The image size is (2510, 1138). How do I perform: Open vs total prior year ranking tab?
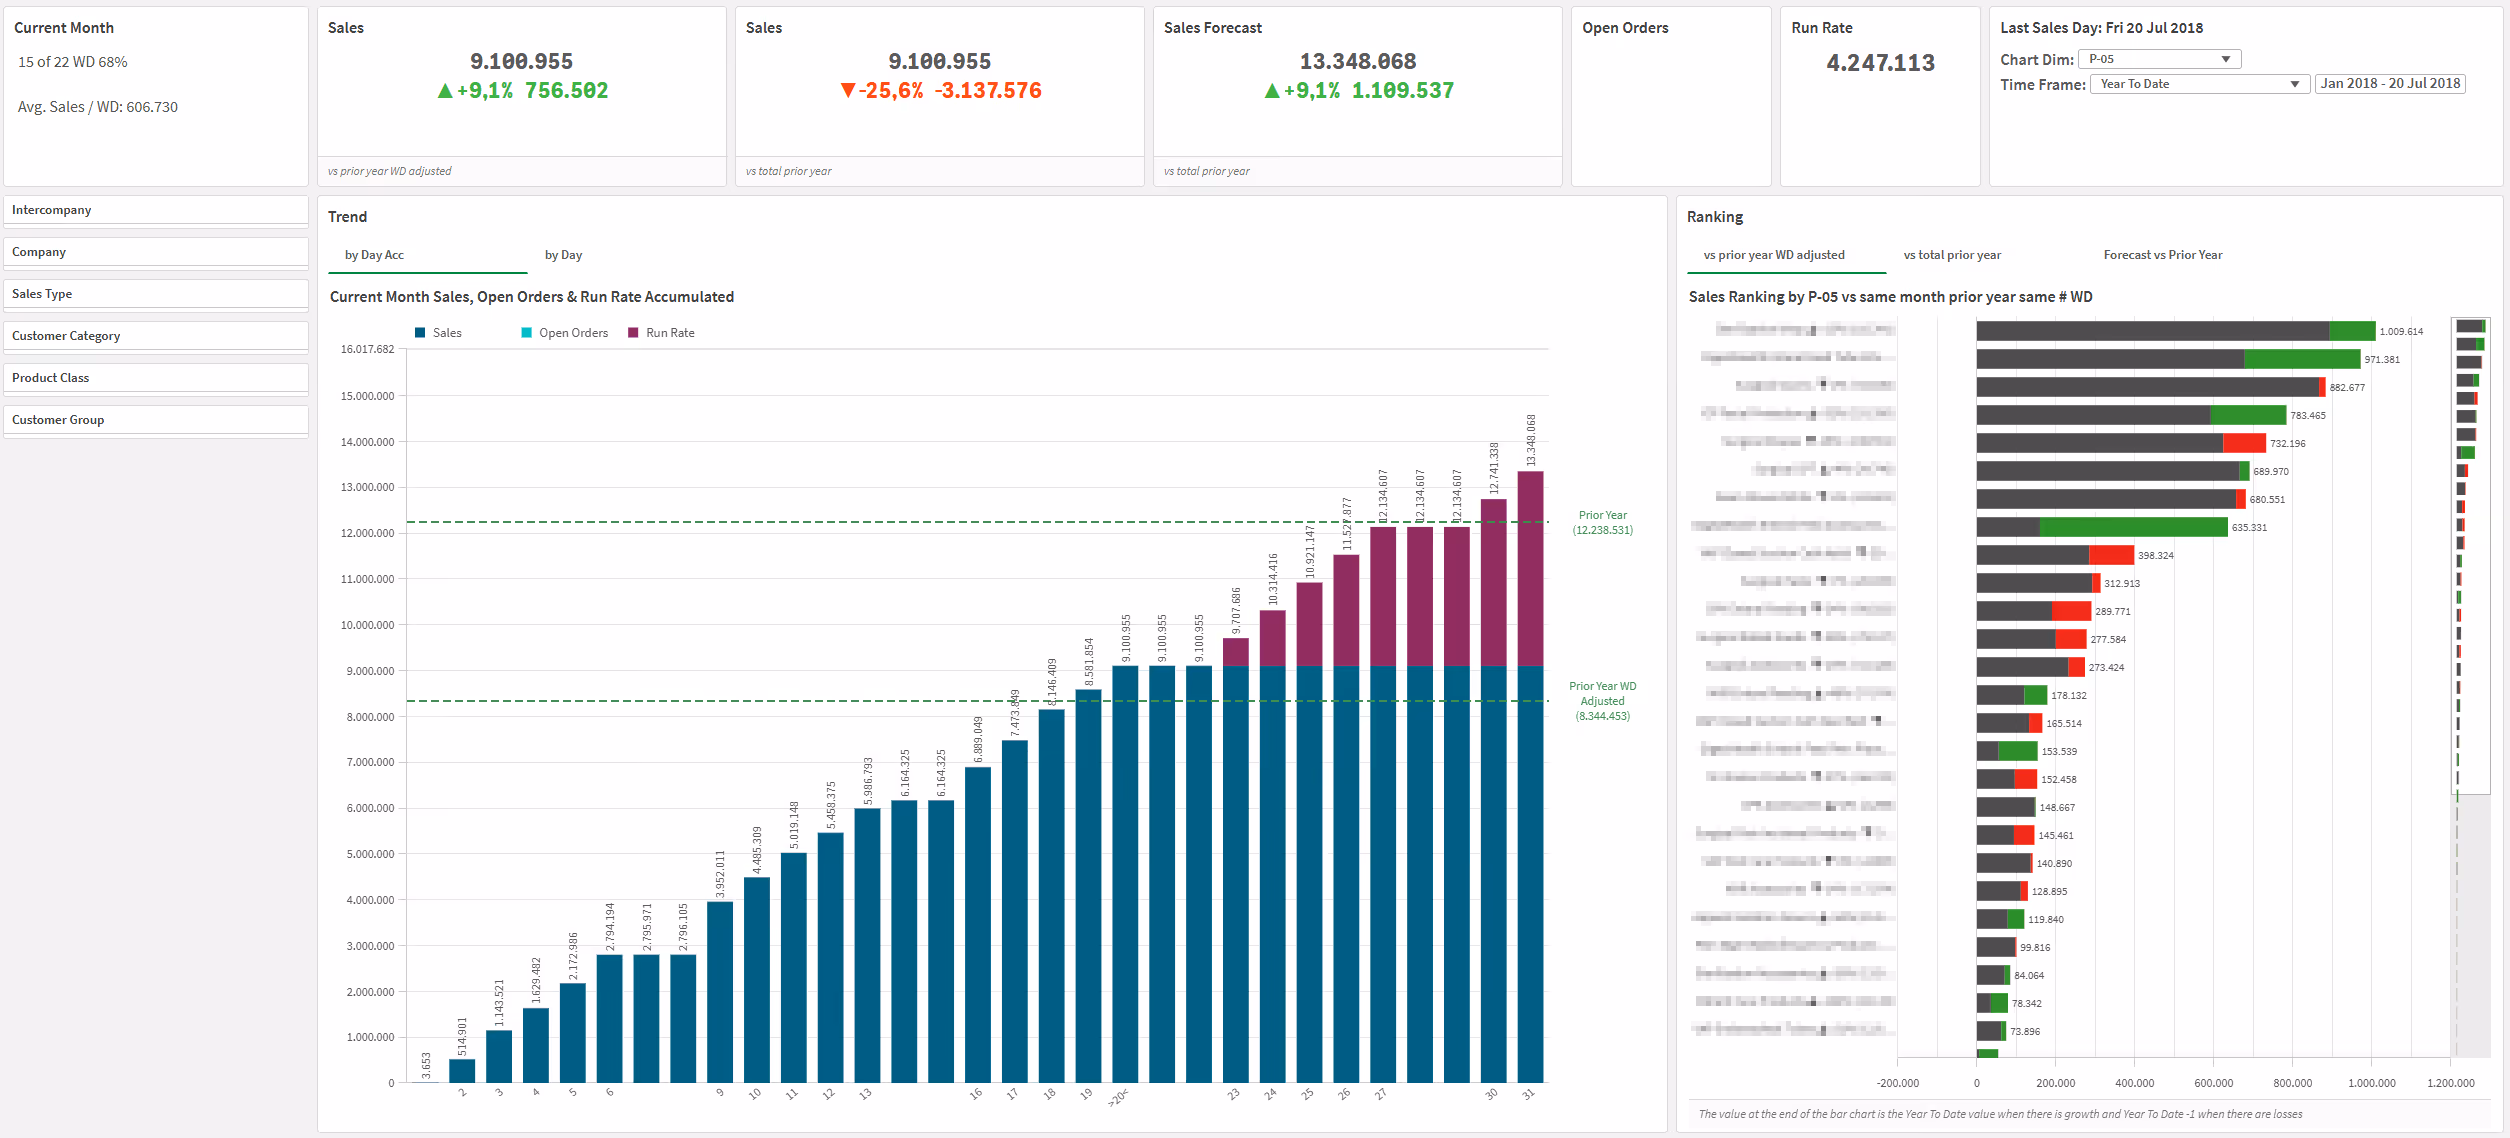1952,255
